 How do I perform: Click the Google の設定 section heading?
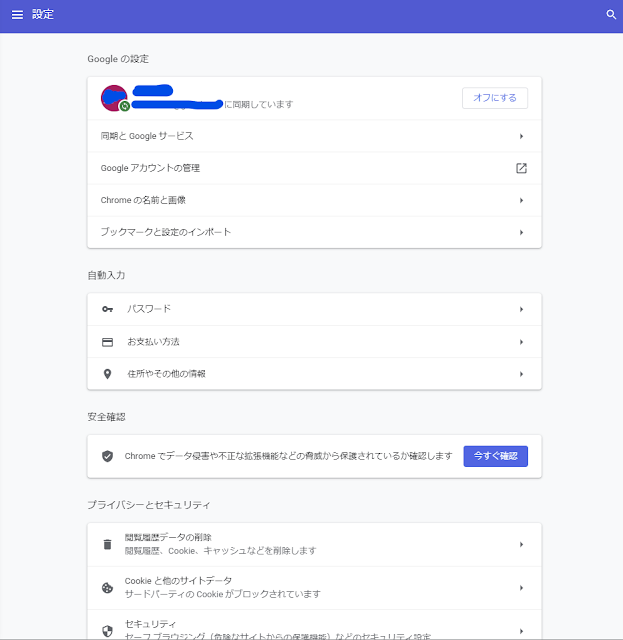click(x=118, y=59)
